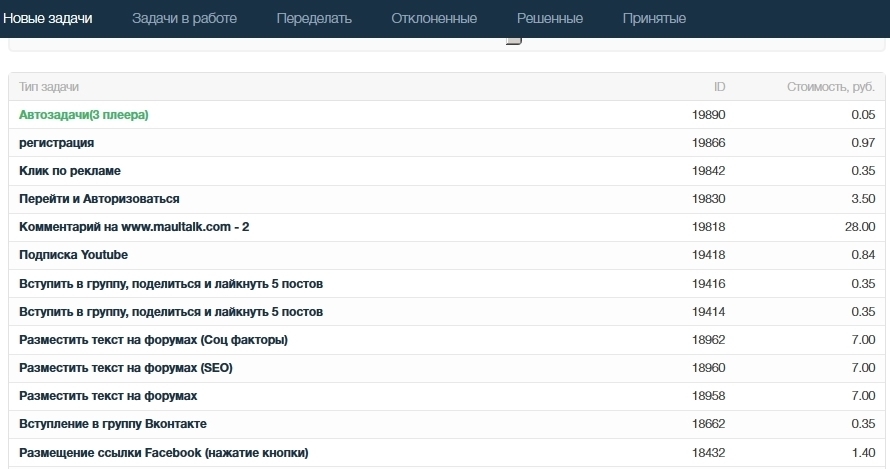
Task: Open the регистрация task
Action: 56,143
